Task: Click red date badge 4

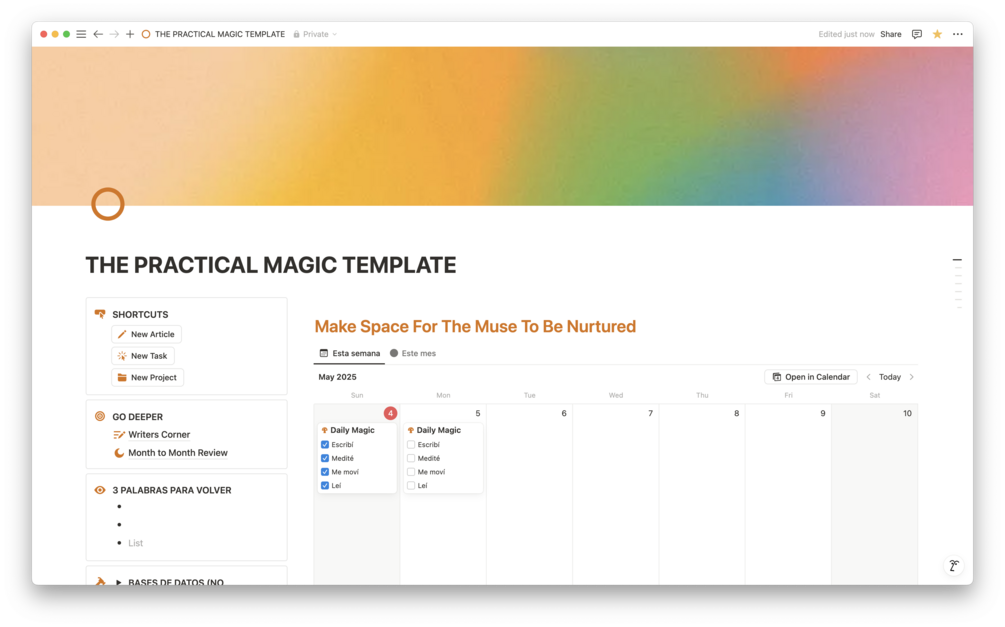Action: coord(390,414)
